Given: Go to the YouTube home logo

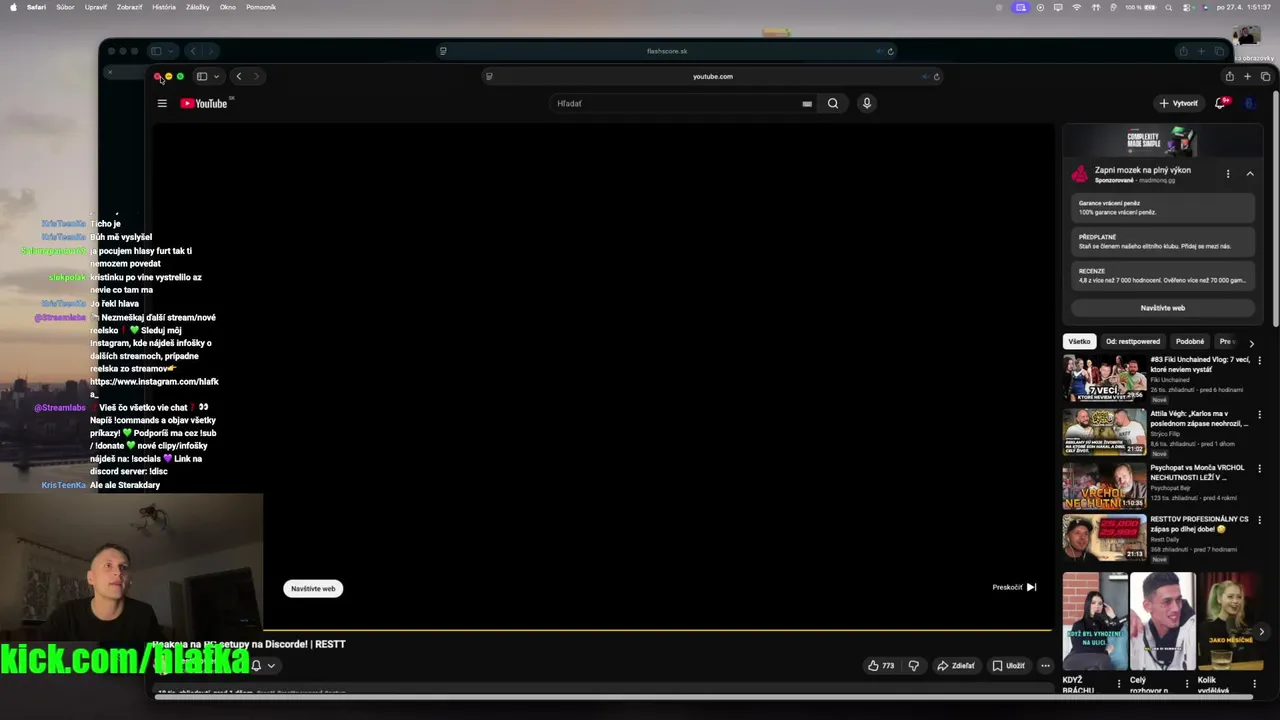Looking at the screenshot, I should pos(204,103).
